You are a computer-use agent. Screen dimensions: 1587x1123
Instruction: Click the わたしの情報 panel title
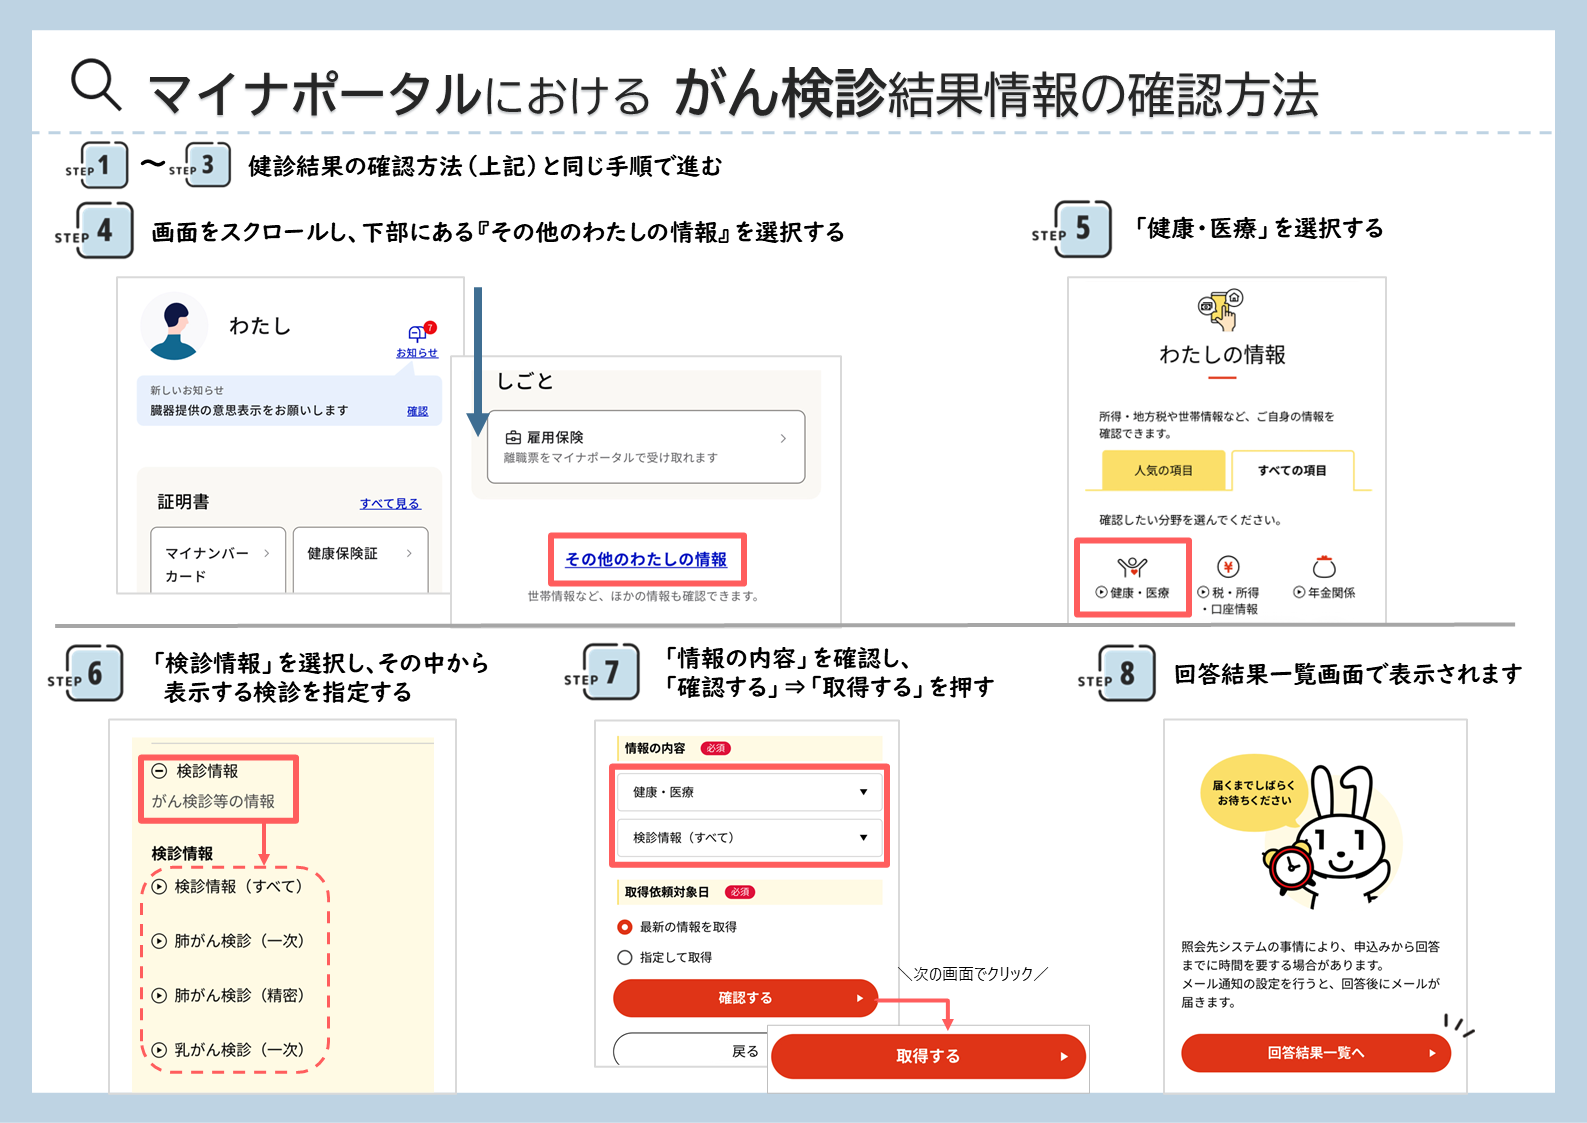(x=1222, y=355)
